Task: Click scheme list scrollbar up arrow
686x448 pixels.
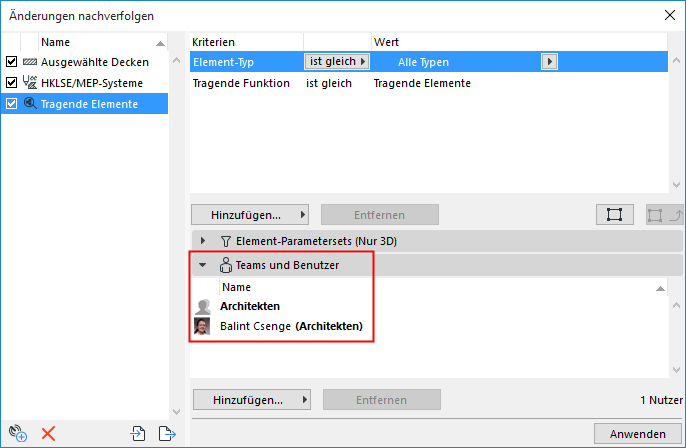Action: coord(176,60)
